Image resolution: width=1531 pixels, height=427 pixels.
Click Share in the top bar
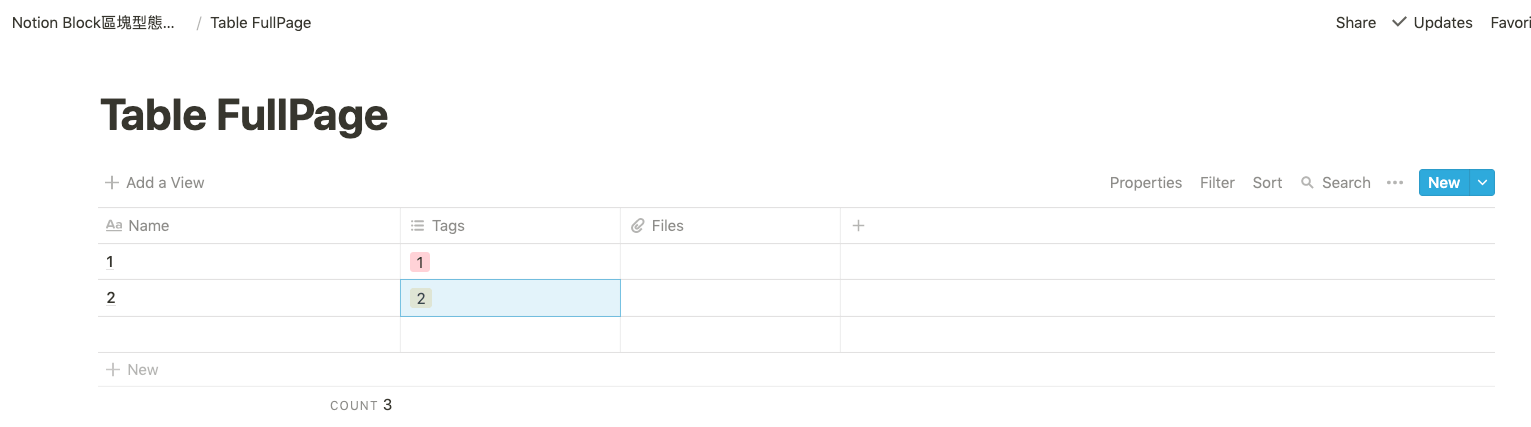coord(1356,22)
